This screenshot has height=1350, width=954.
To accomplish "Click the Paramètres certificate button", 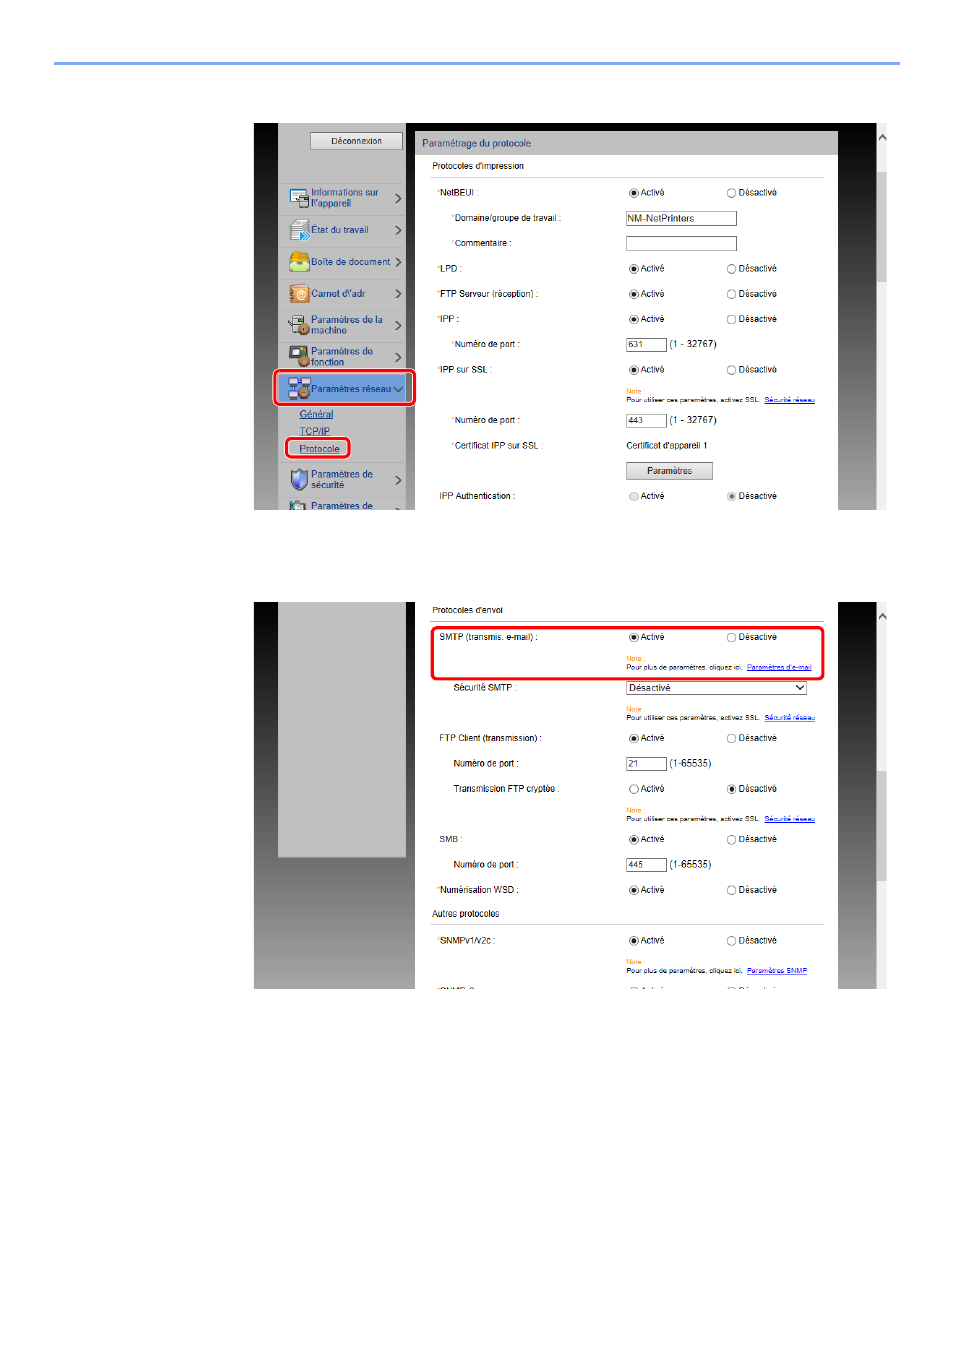I will [x=669, y=471].
